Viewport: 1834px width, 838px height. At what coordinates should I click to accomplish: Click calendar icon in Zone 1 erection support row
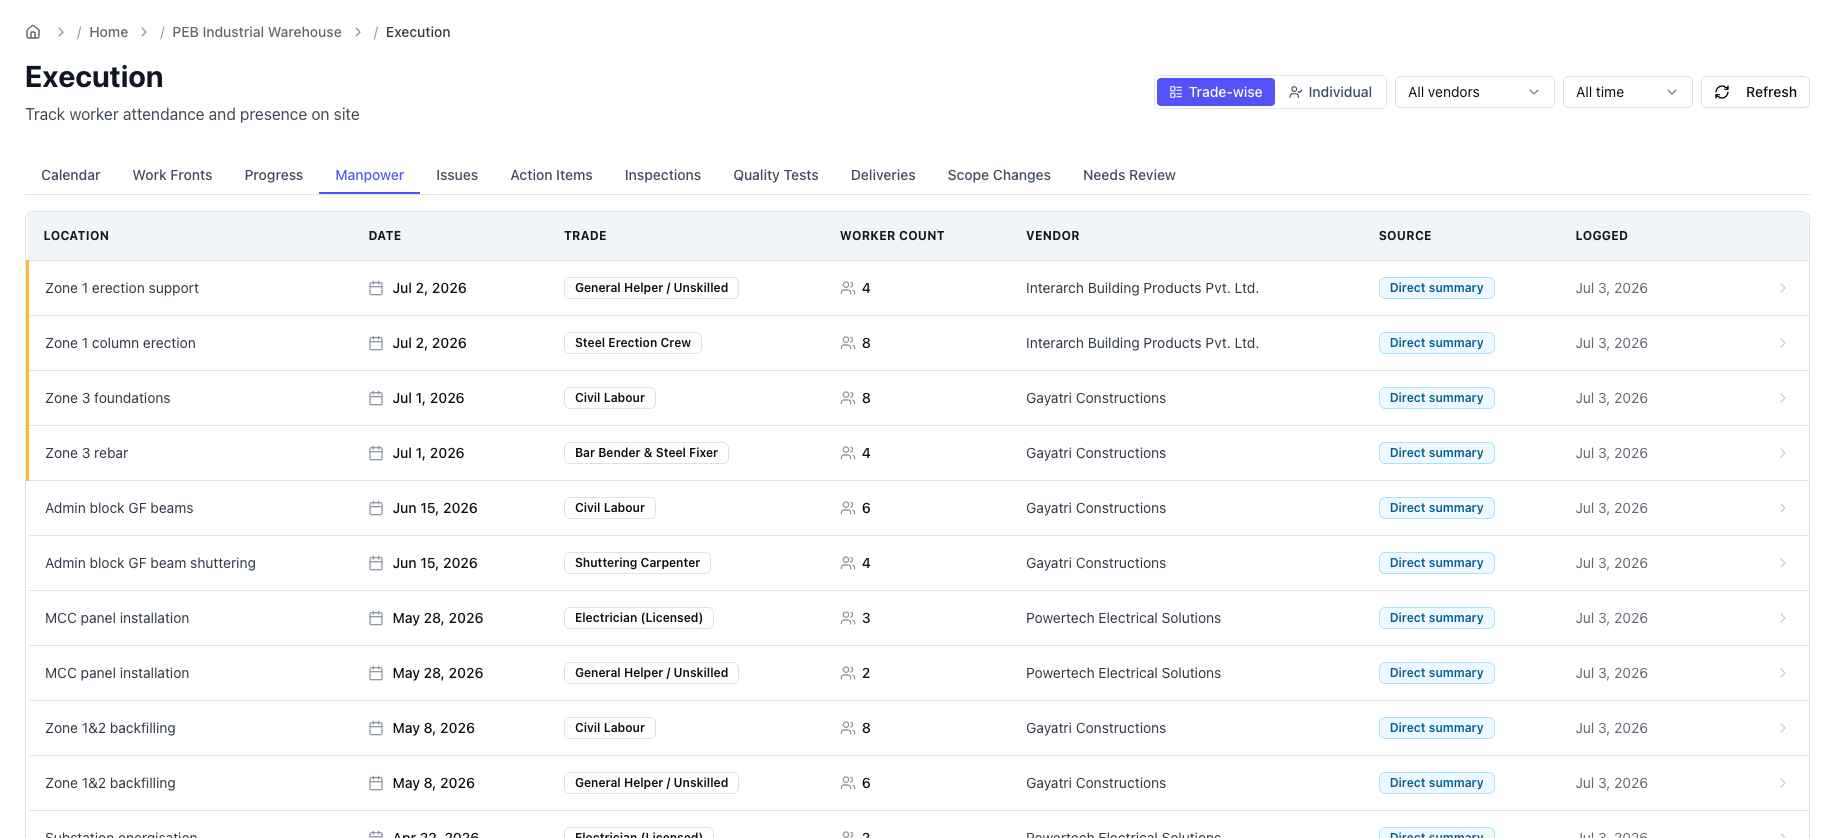tap(376, 288)
